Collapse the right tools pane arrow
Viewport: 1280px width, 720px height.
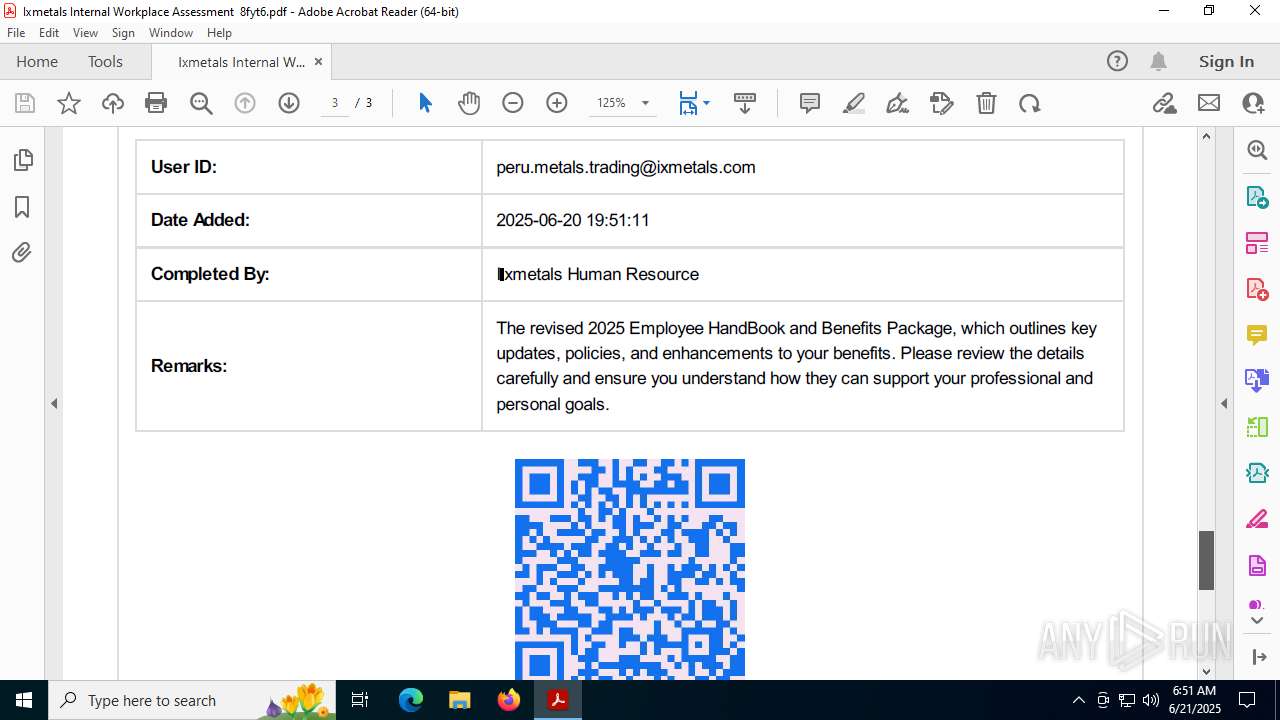pos(1224,404)
